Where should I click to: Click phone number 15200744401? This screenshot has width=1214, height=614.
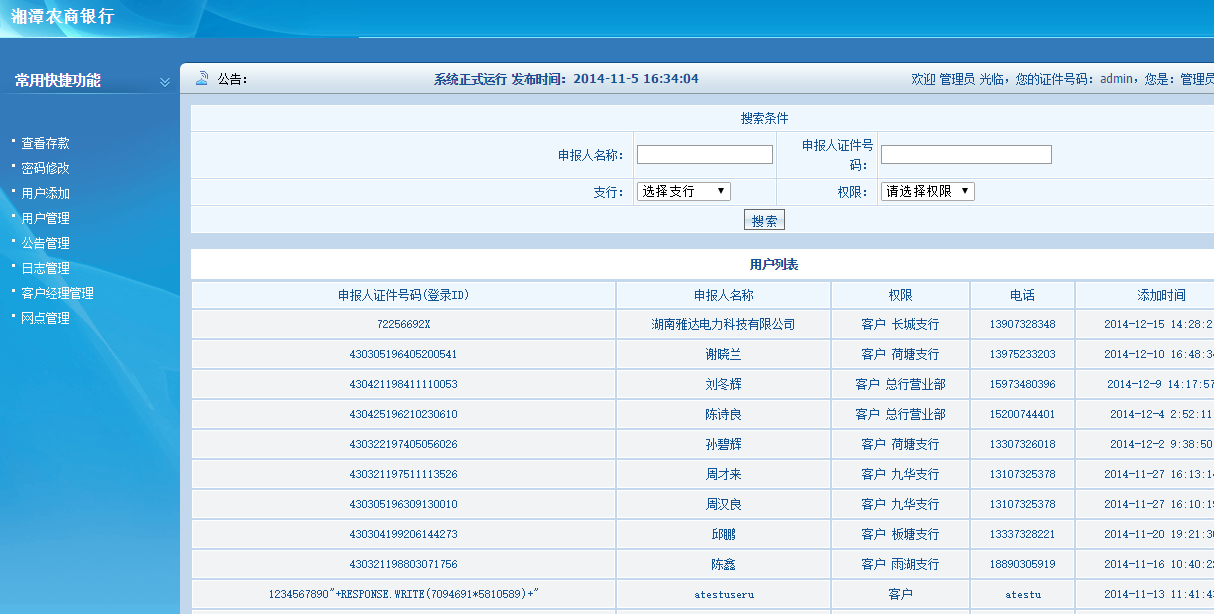1023,415
